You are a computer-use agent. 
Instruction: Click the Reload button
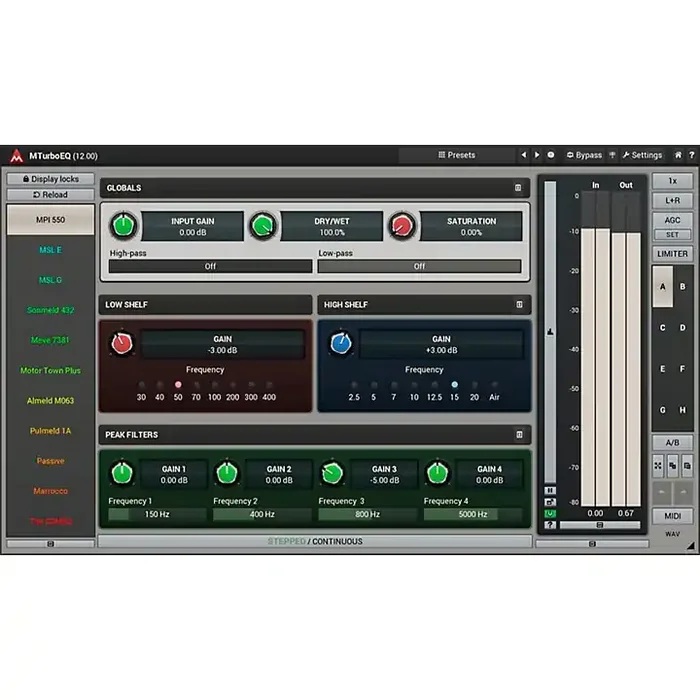[50, 195]
